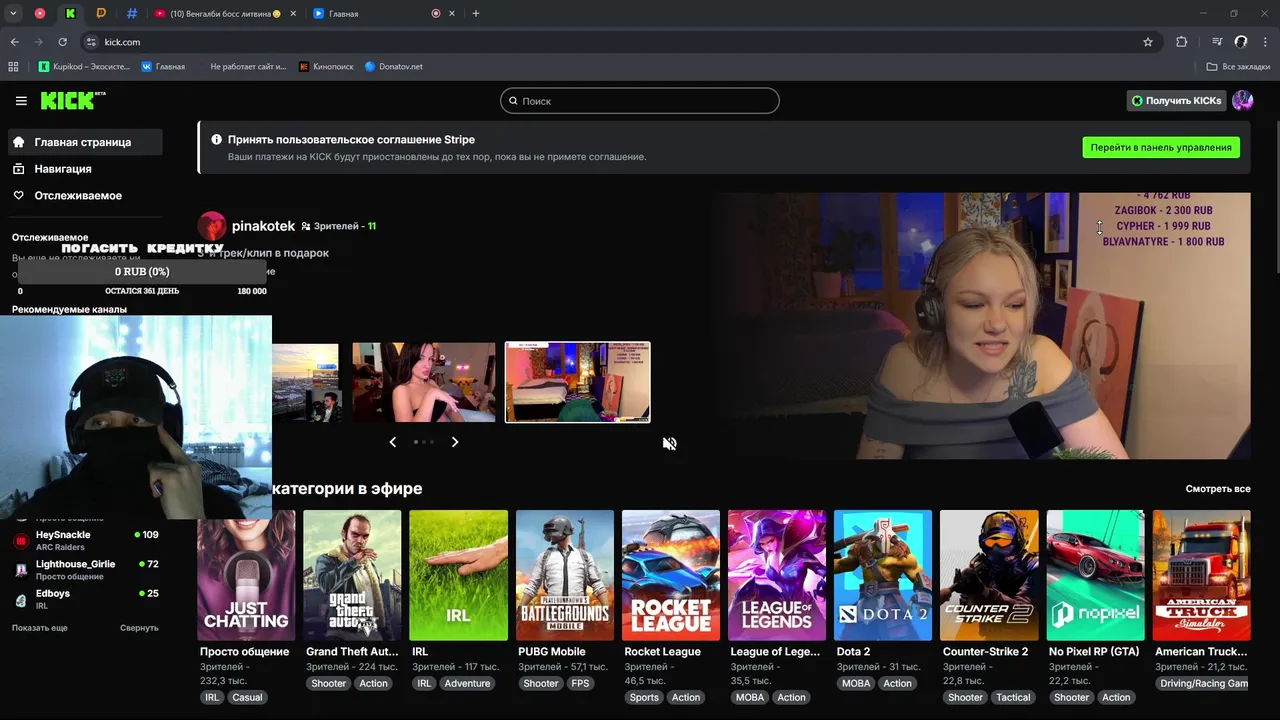
Task: Open browser extensions puzzle icon
Action: 1181,42
